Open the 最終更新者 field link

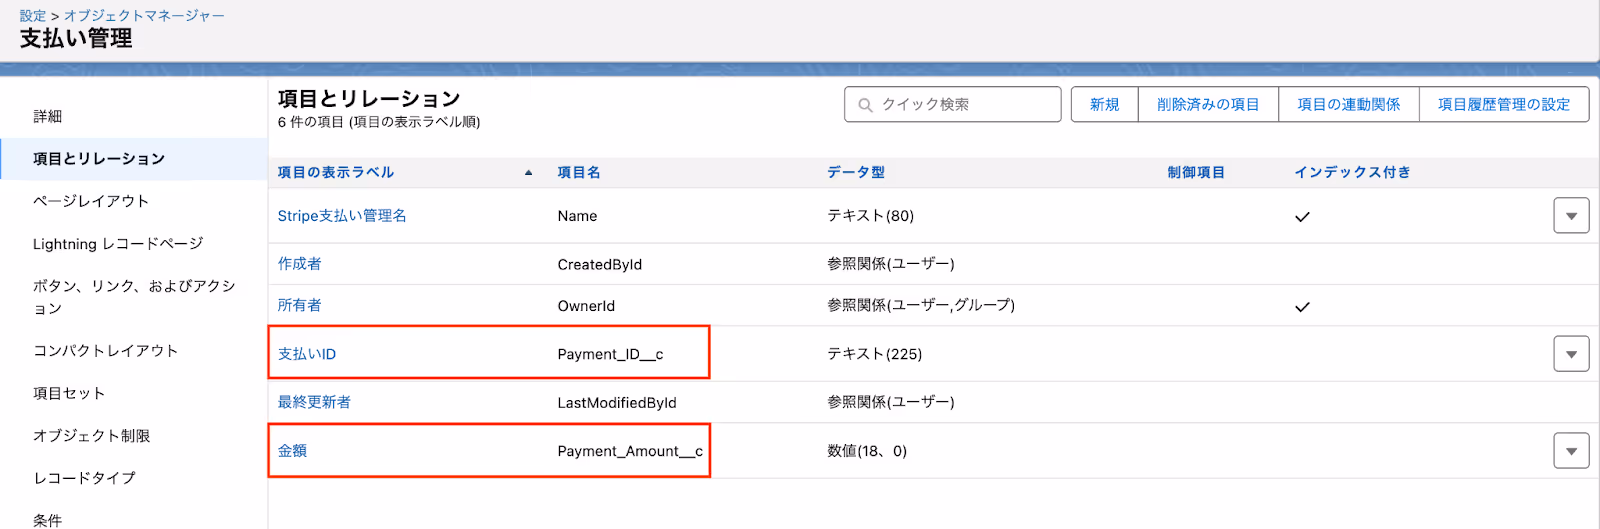point(314,402)
